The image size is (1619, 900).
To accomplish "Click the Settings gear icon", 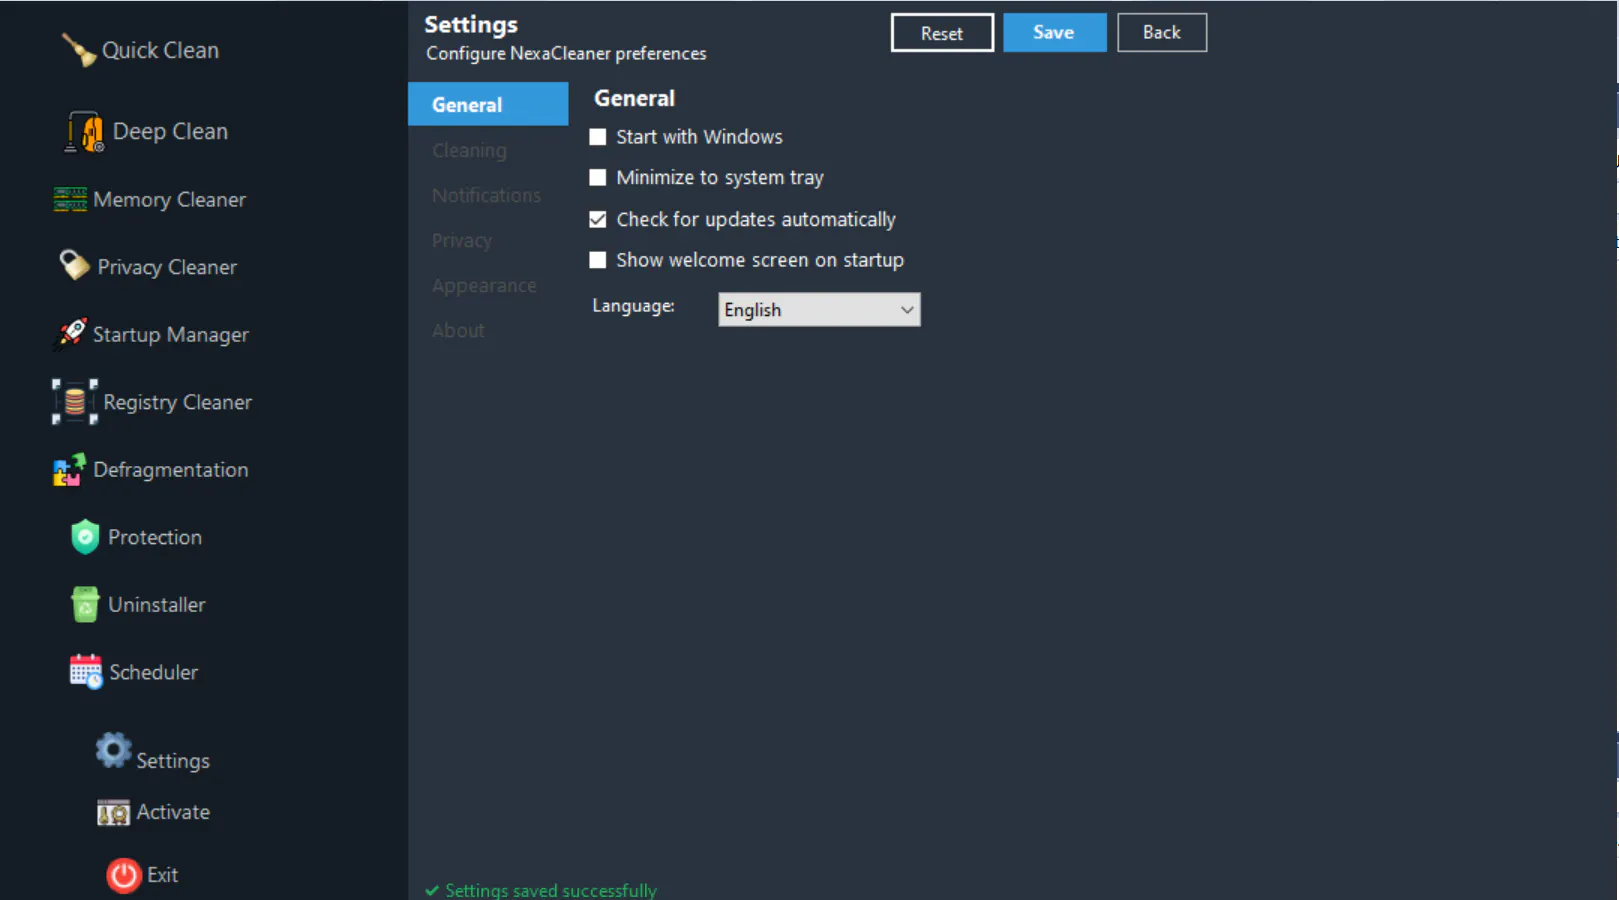I will point(113,750).
